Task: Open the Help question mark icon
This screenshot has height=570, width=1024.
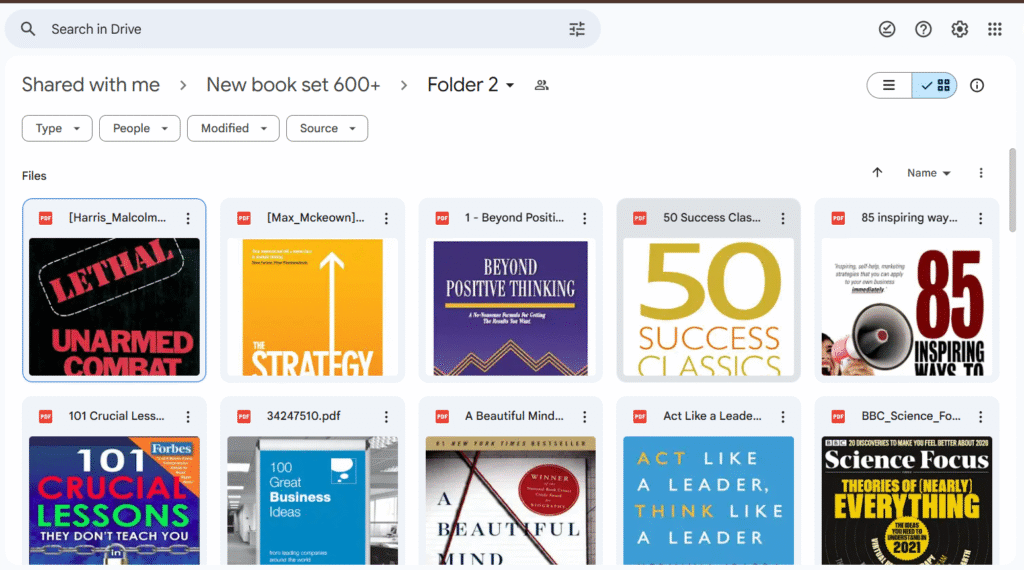Action: point(923,29)
